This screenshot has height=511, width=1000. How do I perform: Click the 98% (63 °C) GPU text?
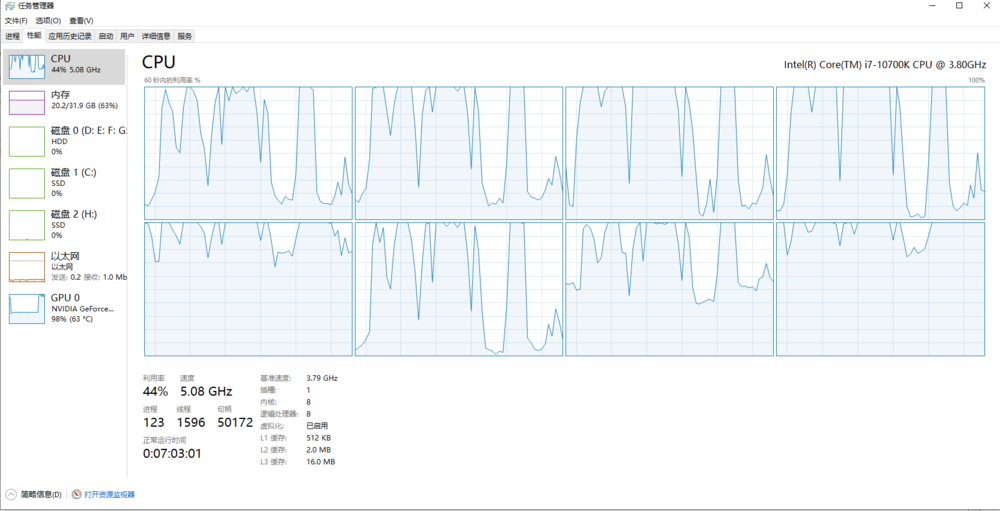pos(72,318)
